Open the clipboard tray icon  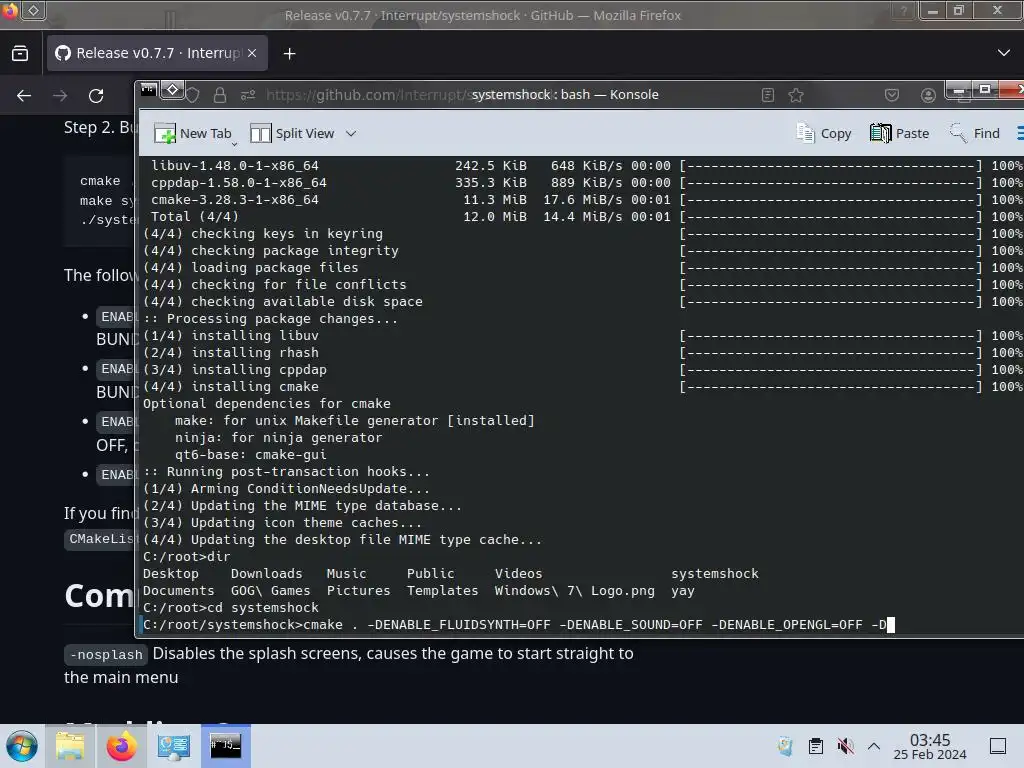tap(816, 746)
